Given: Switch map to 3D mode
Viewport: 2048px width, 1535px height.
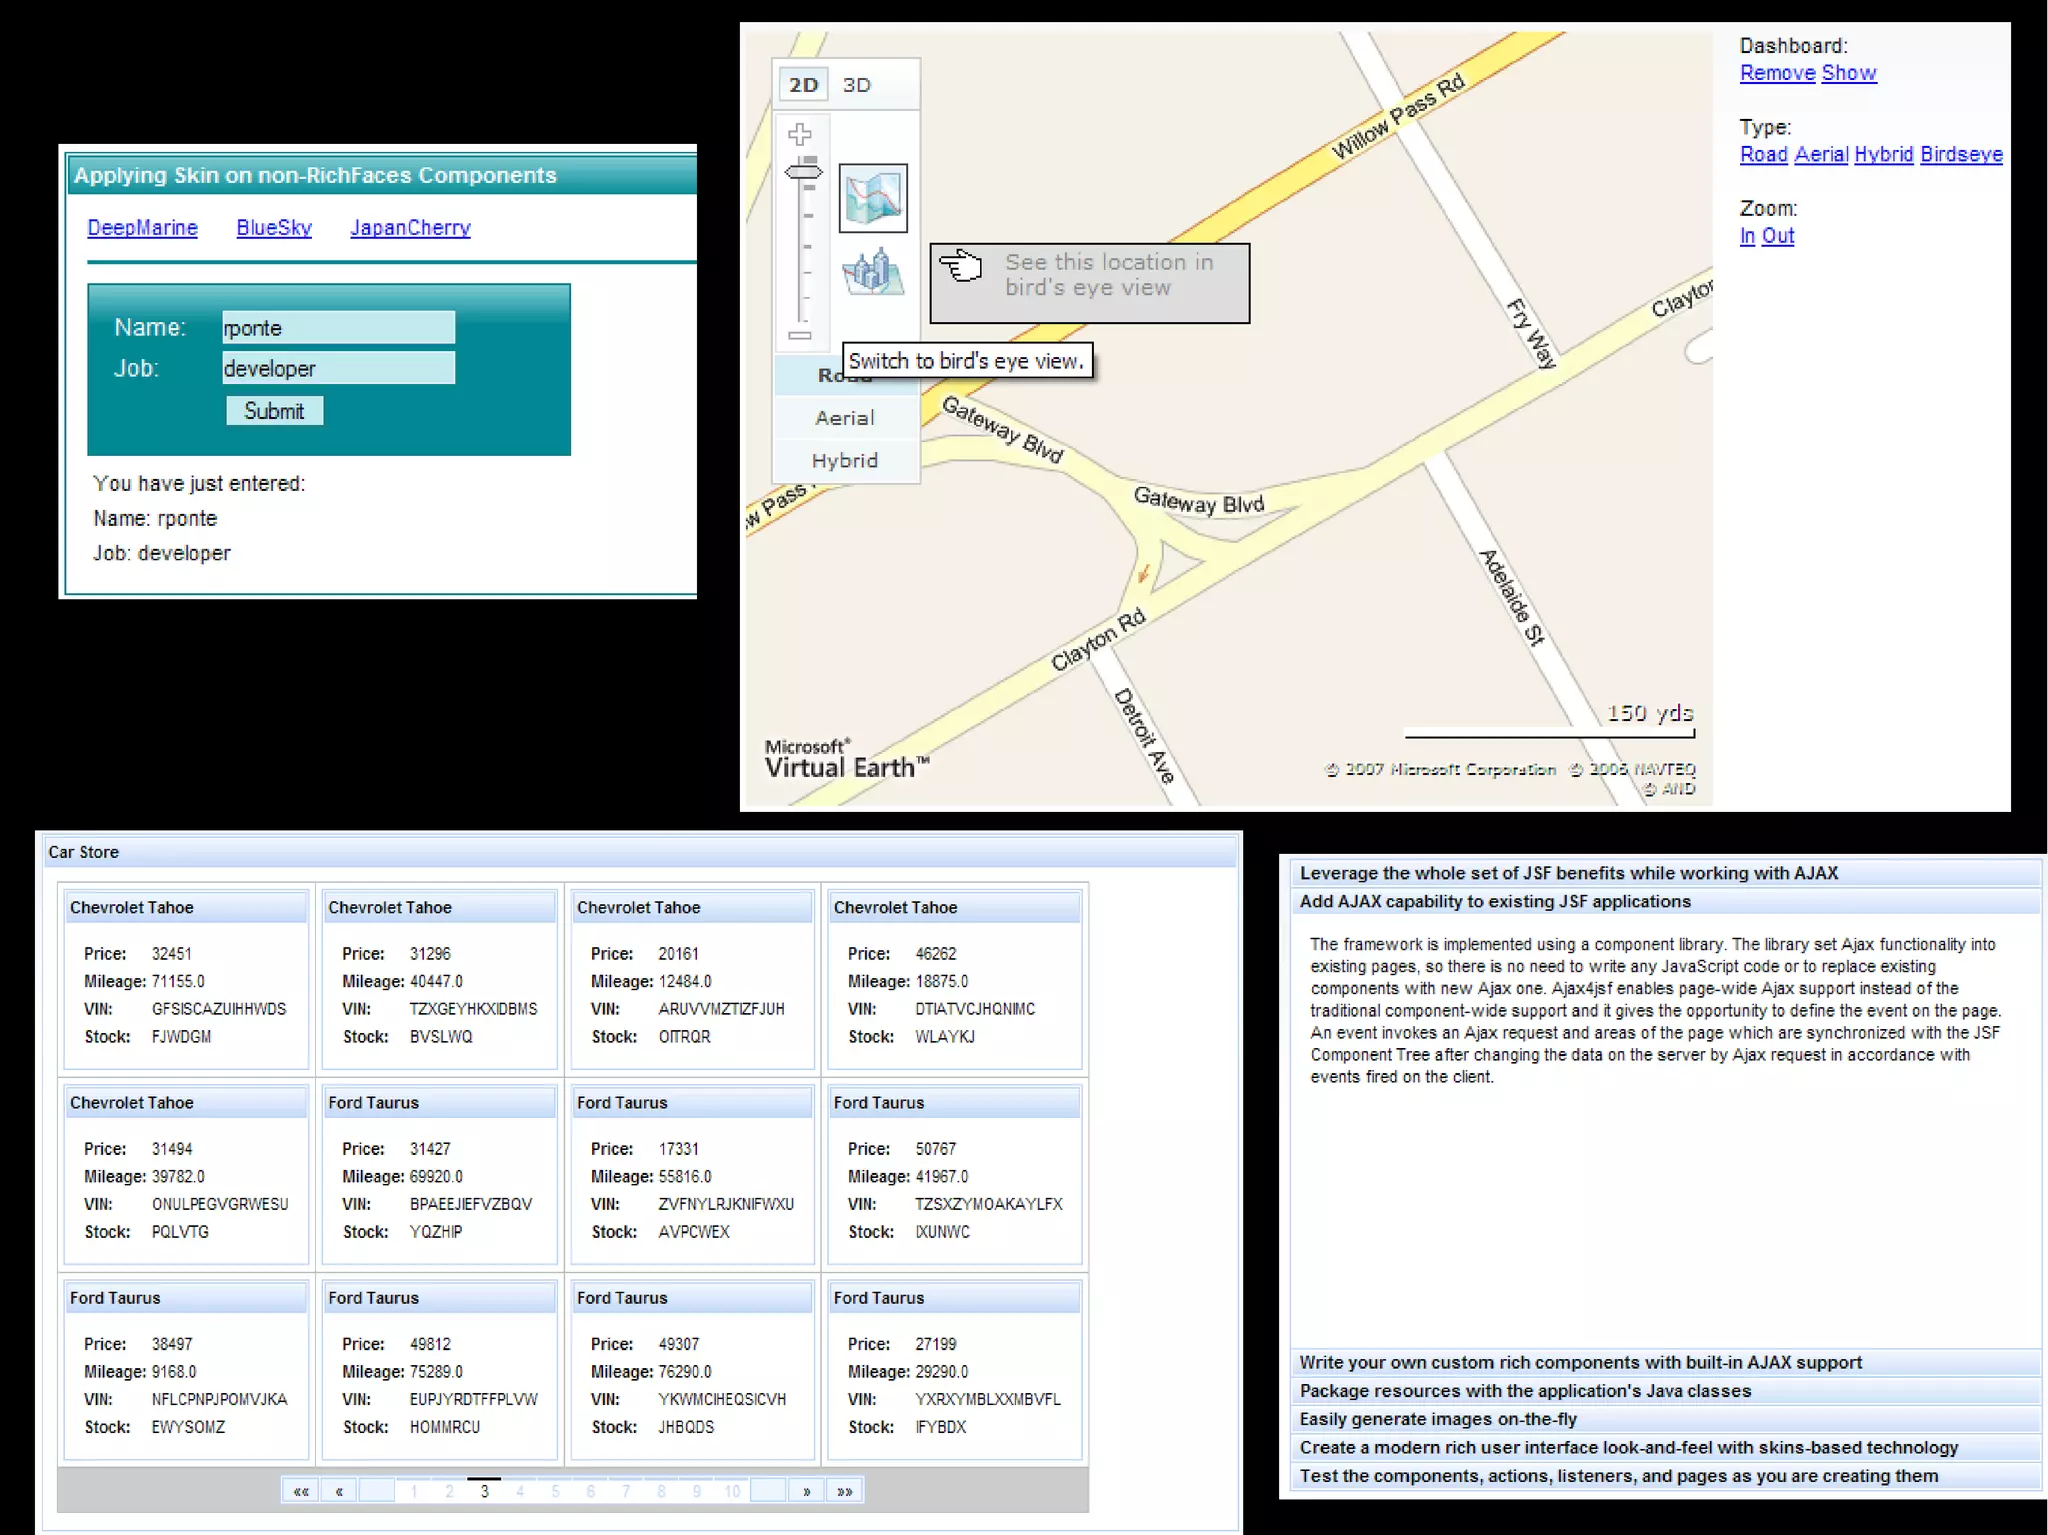Looking at the screenshot, I should [x=856, y=85].
